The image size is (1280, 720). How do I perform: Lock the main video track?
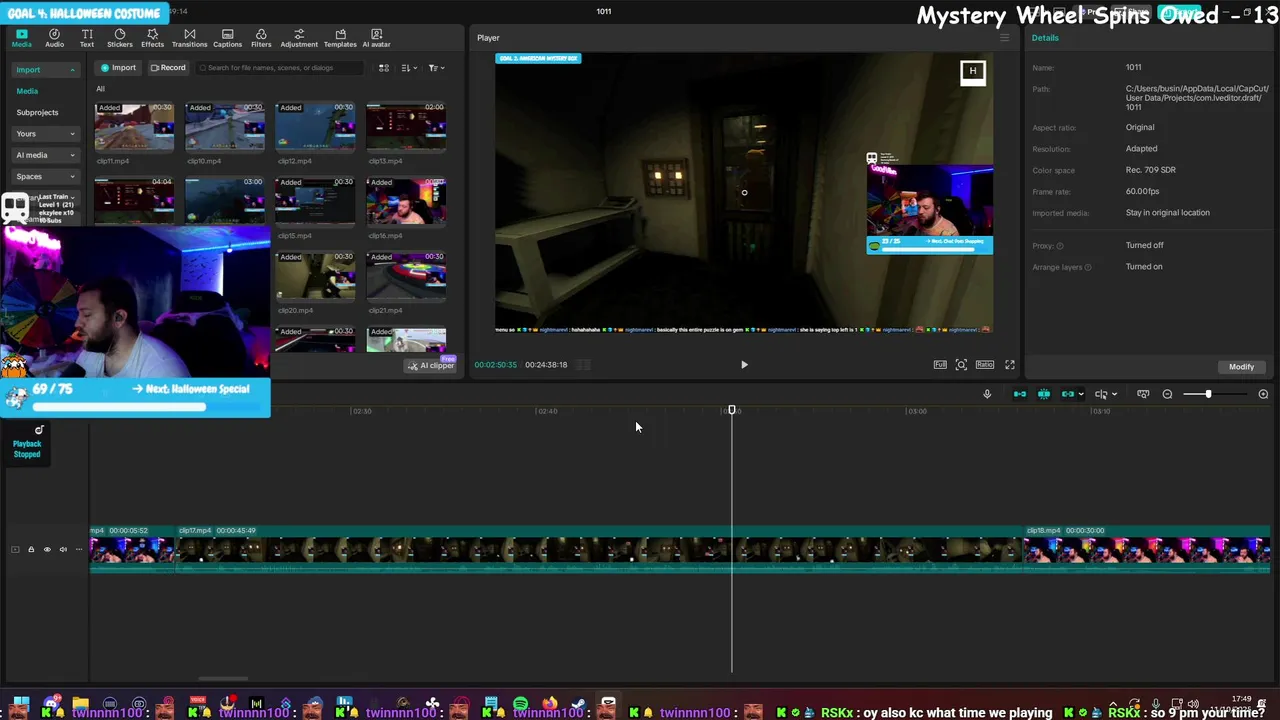point(31,549)
